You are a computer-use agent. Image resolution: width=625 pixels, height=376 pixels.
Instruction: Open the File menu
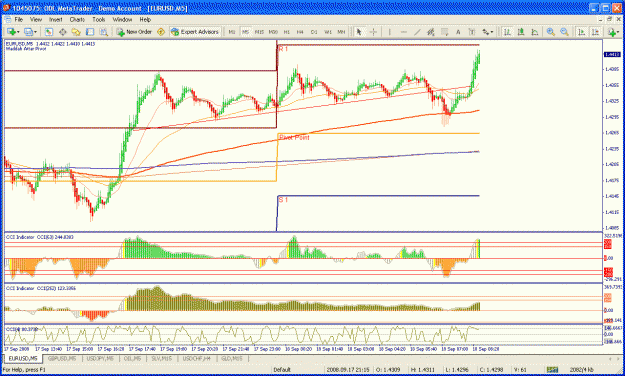(19, 19)
